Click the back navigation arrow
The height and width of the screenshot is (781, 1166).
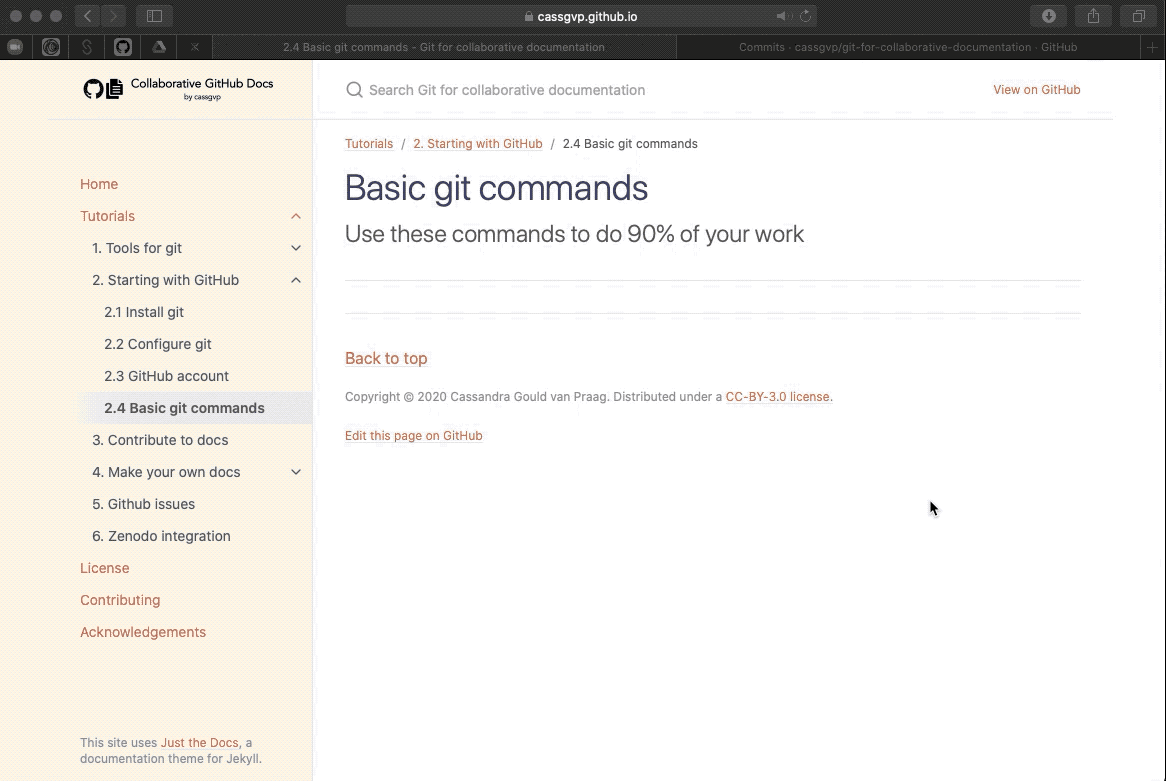pos(87,16)
